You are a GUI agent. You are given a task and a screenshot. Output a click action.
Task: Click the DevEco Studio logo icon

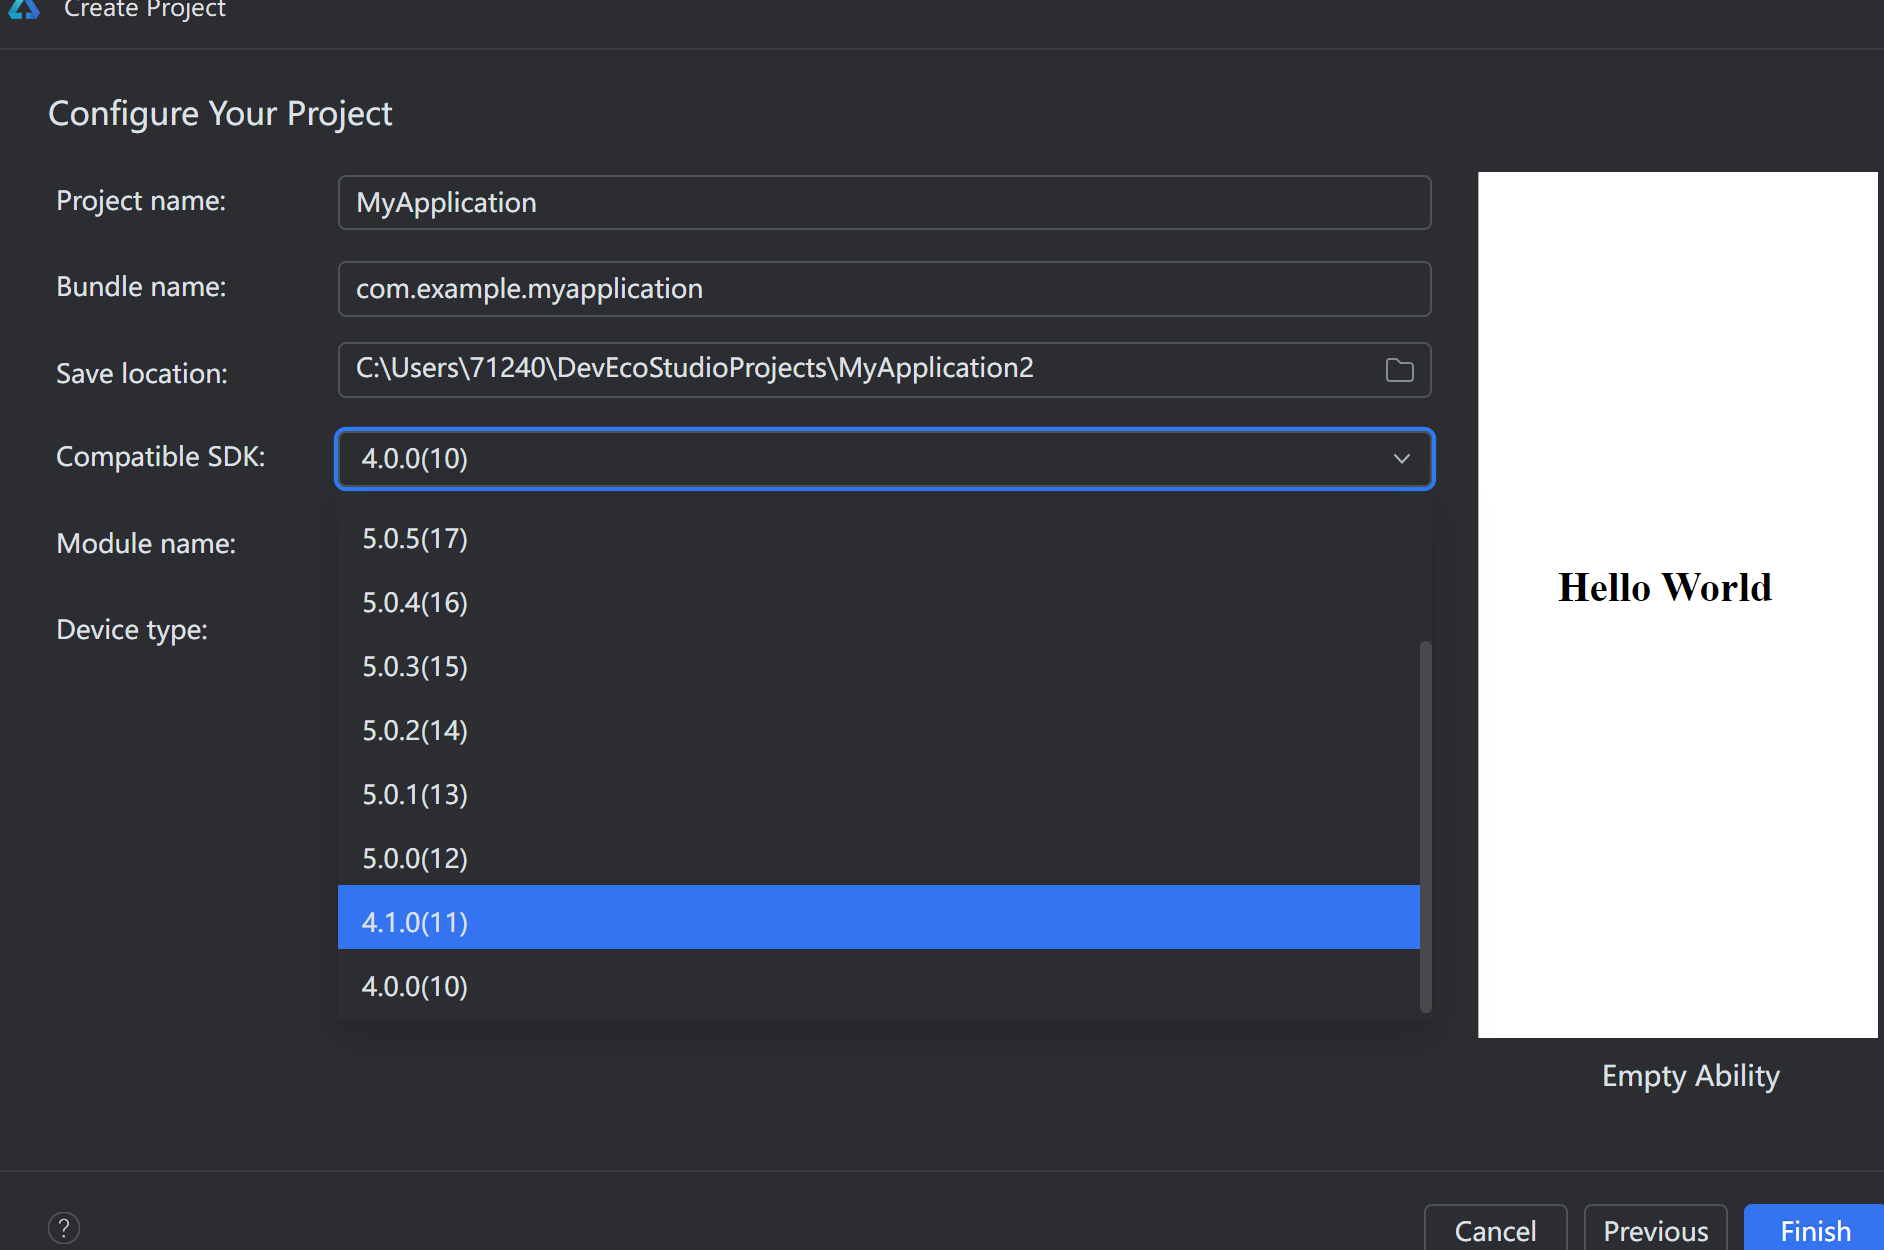coord(23,9)
